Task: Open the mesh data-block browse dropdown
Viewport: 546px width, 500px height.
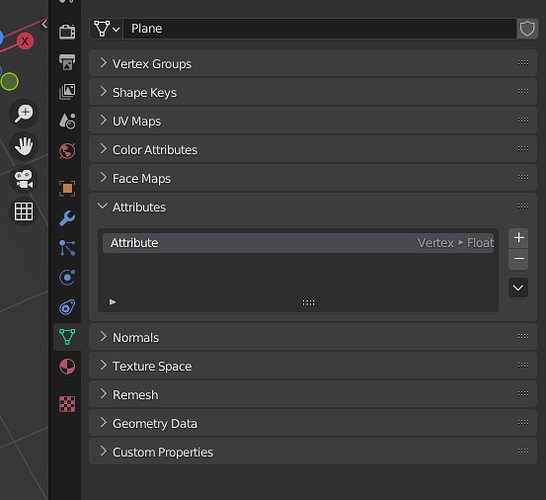Action: pyautogui.click(x=107, y=29)
